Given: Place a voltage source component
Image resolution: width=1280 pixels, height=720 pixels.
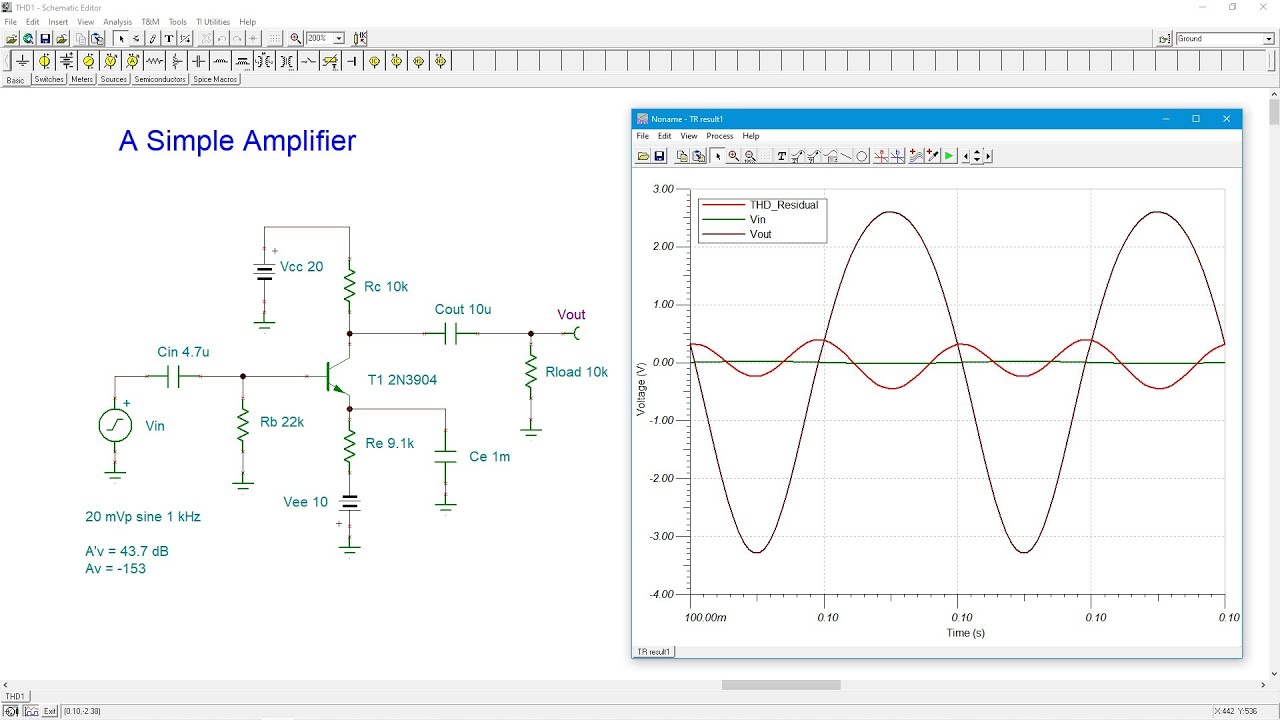Looking at the screenshot, I should click(44, 61).
